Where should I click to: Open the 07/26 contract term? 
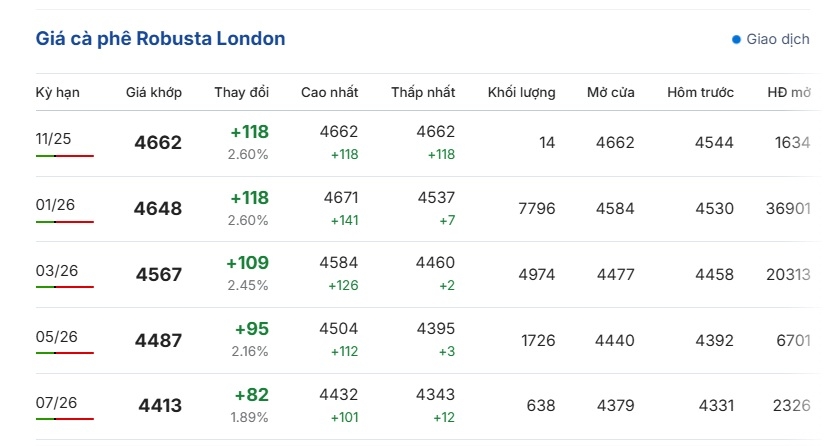pyautogui.click(x=56, y=402)
